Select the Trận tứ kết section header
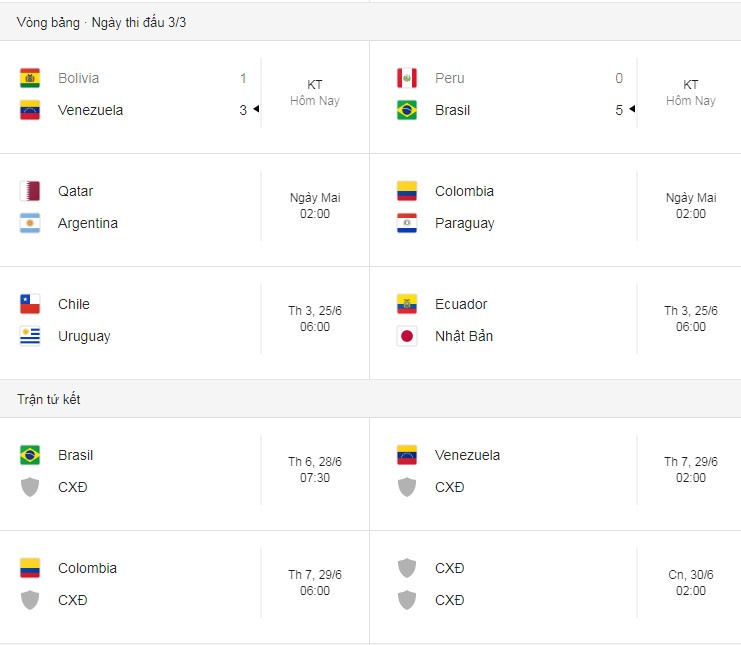Screen dimensions: 741x645 (370, 399)
